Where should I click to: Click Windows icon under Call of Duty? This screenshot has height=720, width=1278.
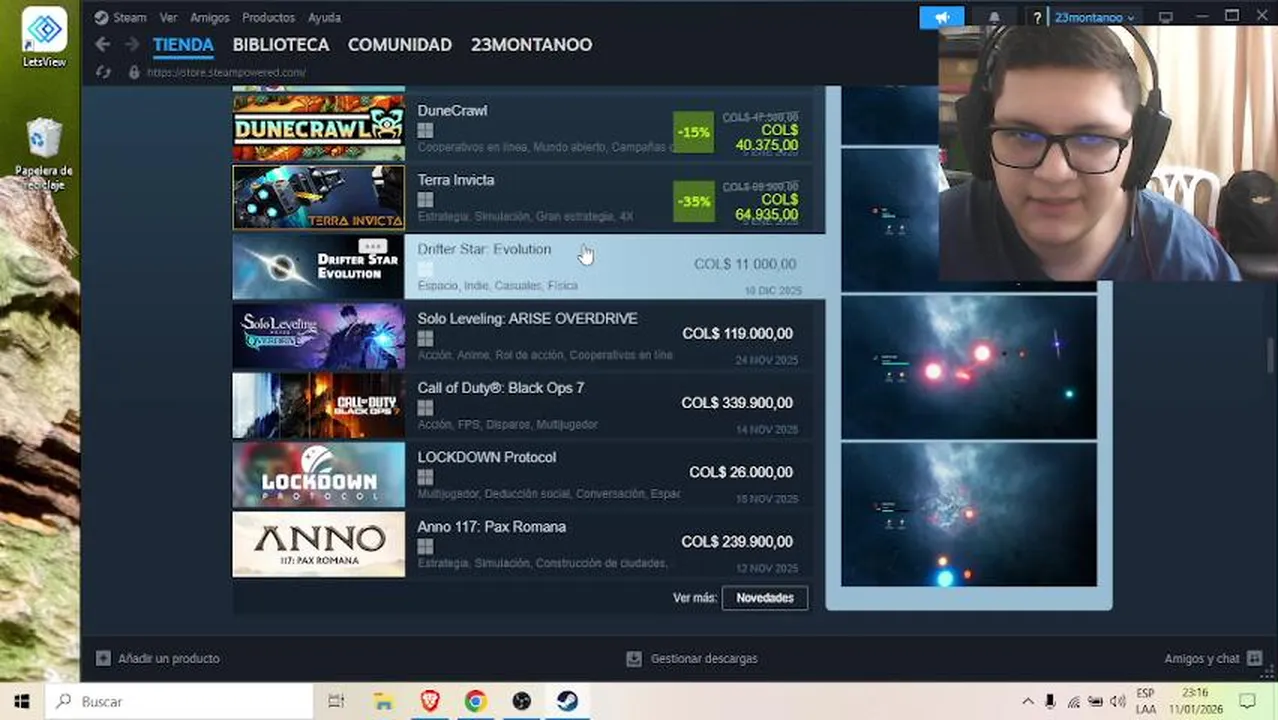(x=425, y=408)
